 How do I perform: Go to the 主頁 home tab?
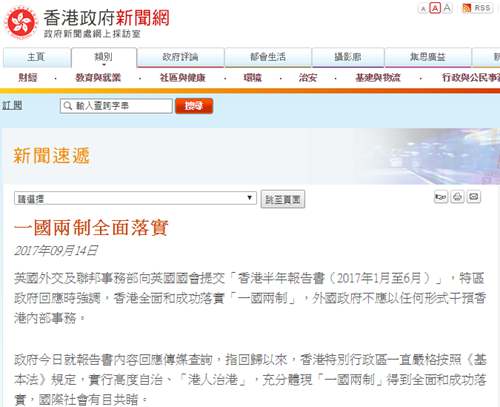click(x=36, y=57)
